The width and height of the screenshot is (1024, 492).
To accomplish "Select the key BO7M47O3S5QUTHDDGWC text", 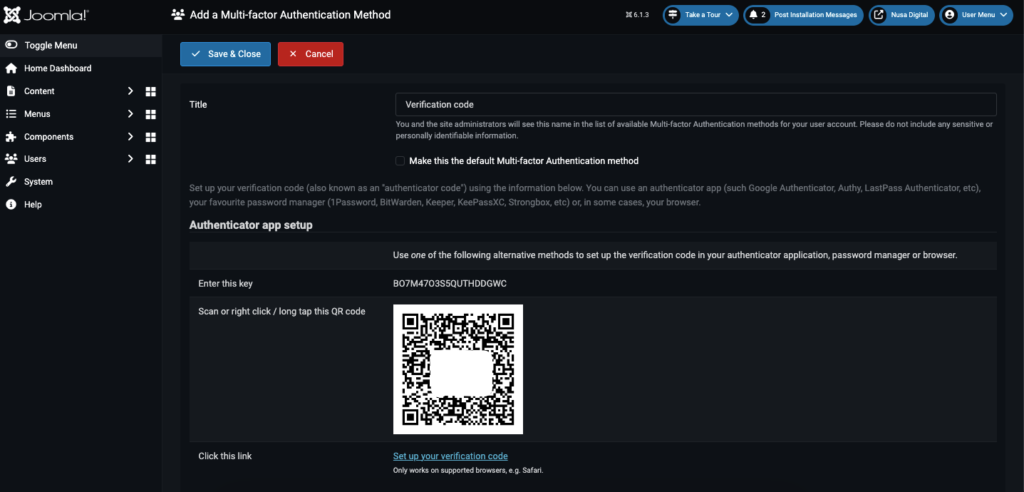I will click(450, 284).
